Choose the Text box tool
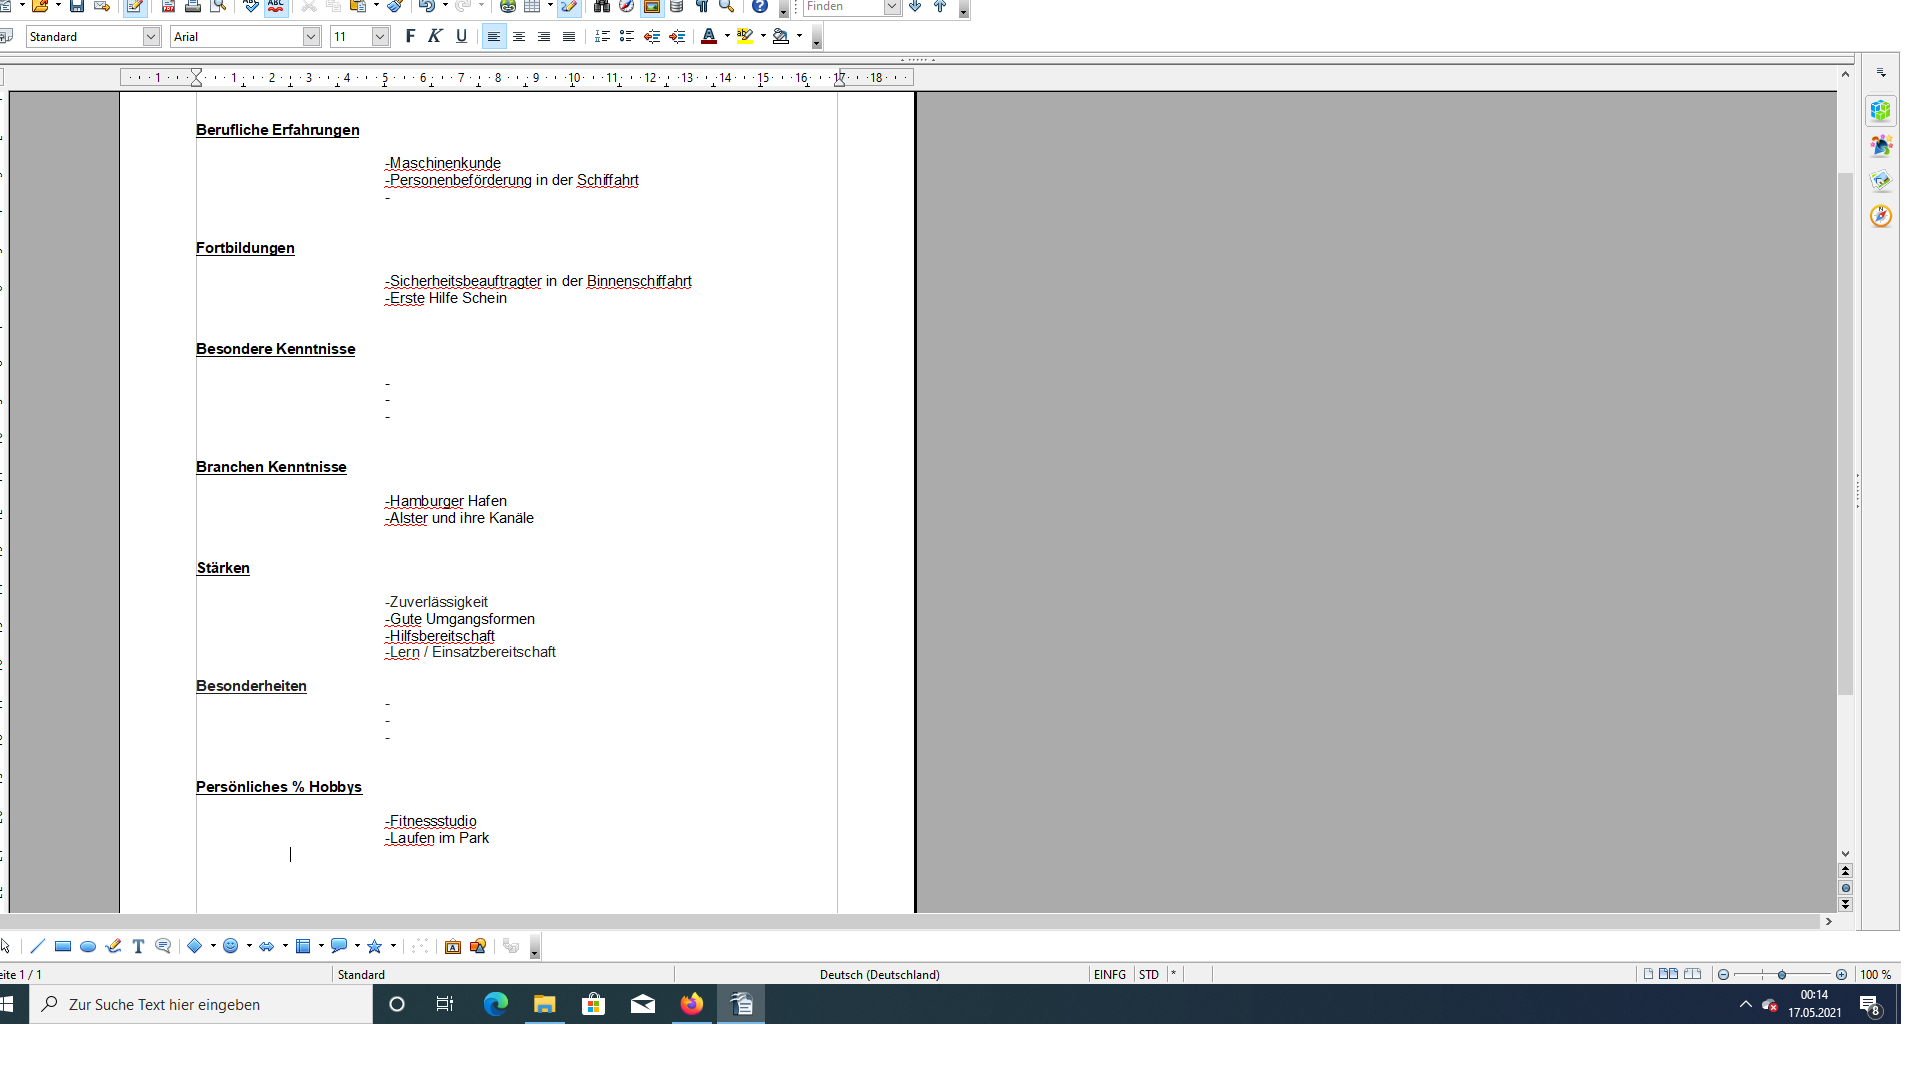 pyautogui.click(x=138, y=946)
